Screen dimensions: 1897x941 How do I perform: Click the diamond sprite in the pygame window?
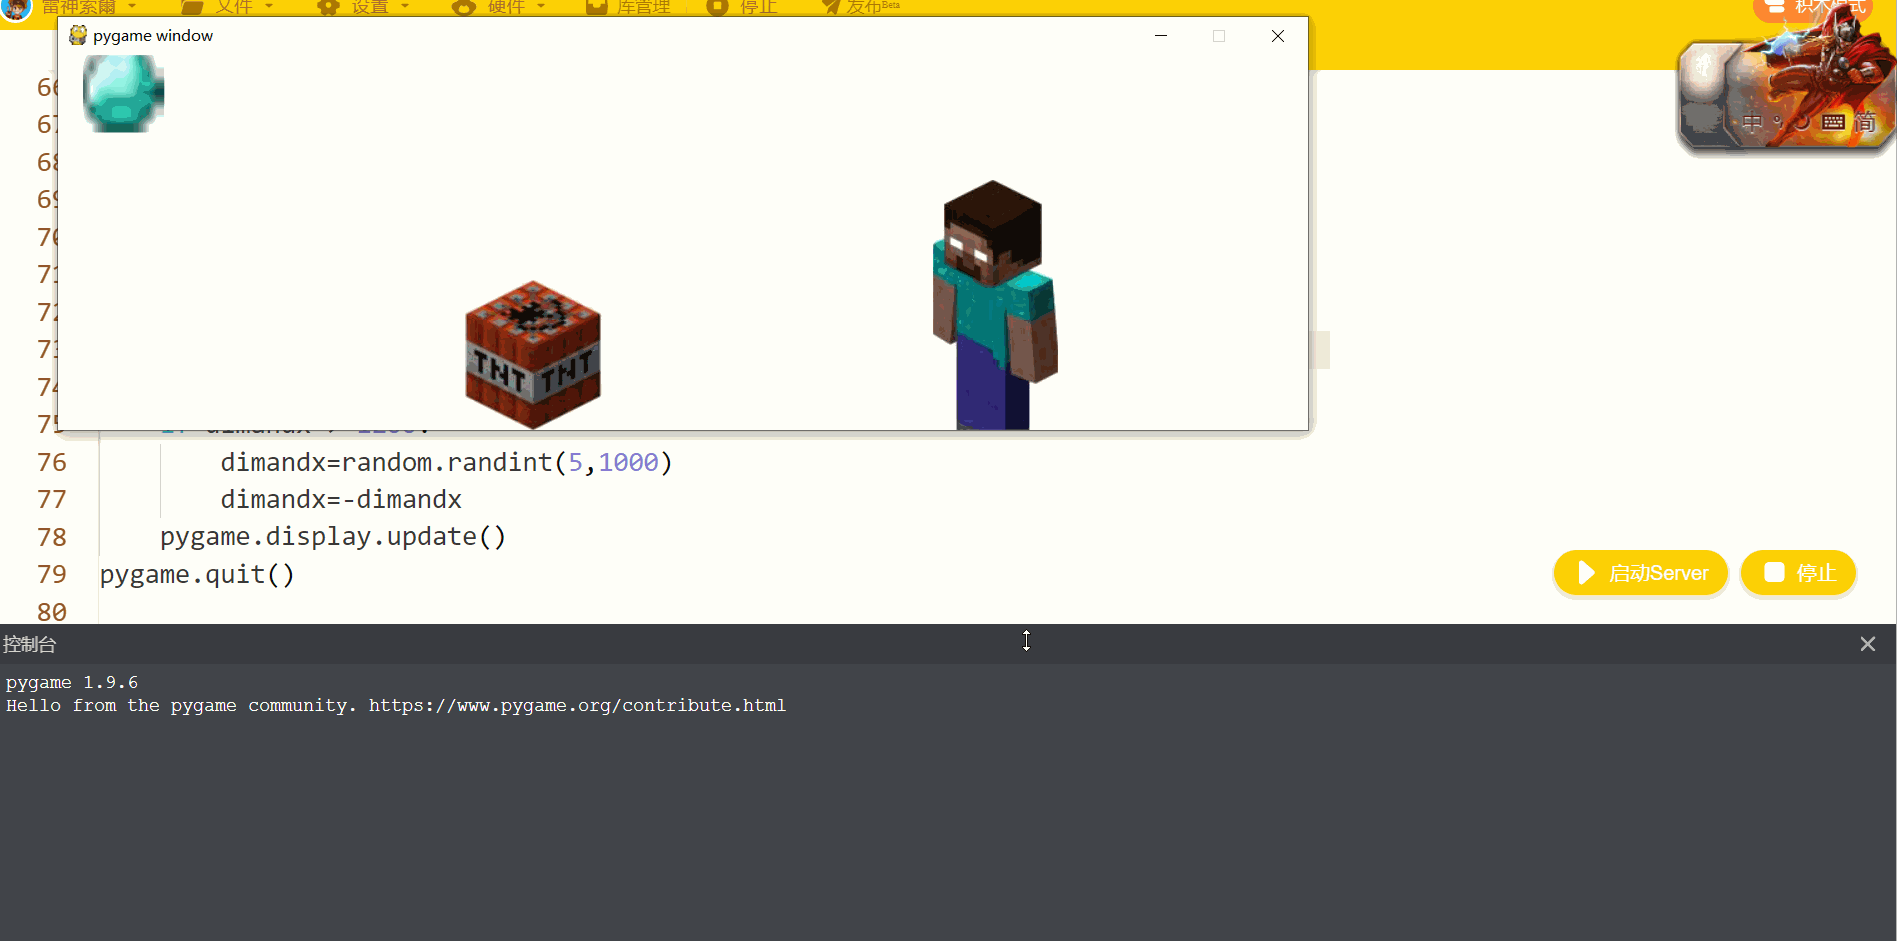coord(123,93)
